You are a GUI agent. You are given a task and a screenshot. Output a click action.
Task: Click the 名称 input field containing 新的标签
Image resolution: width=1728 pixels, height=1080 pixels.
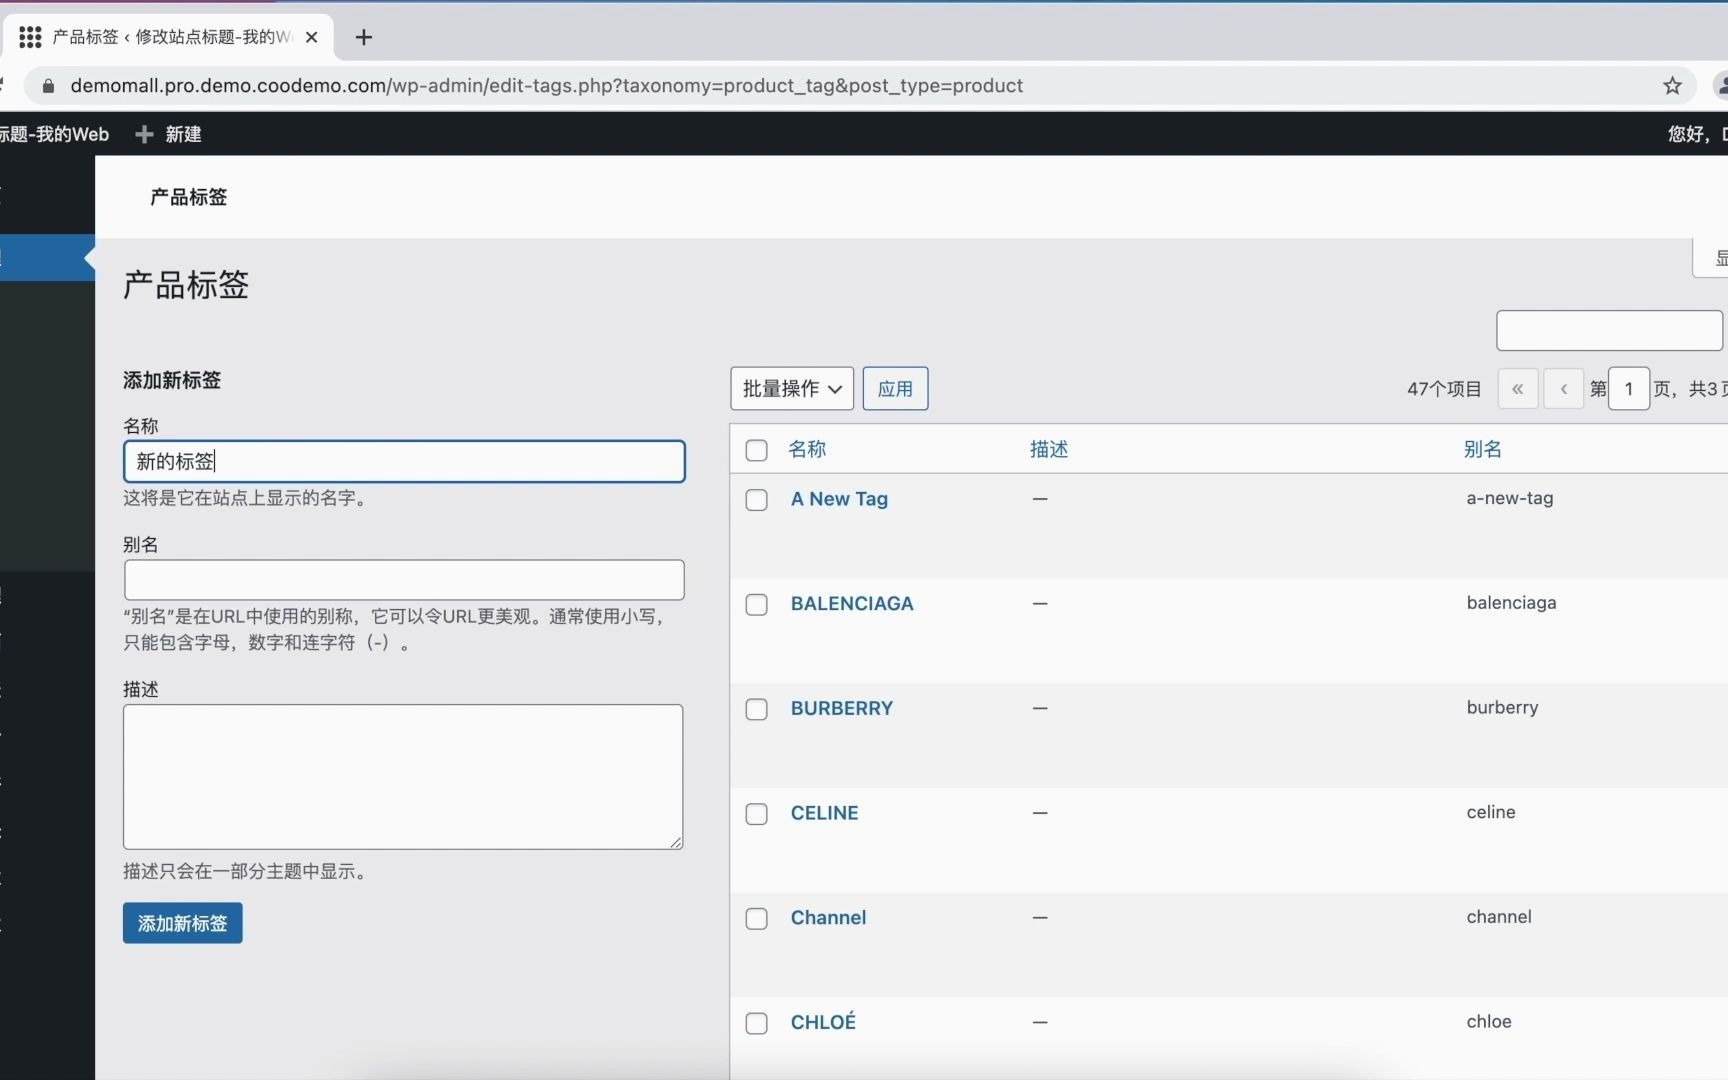[x=404, y=461]
